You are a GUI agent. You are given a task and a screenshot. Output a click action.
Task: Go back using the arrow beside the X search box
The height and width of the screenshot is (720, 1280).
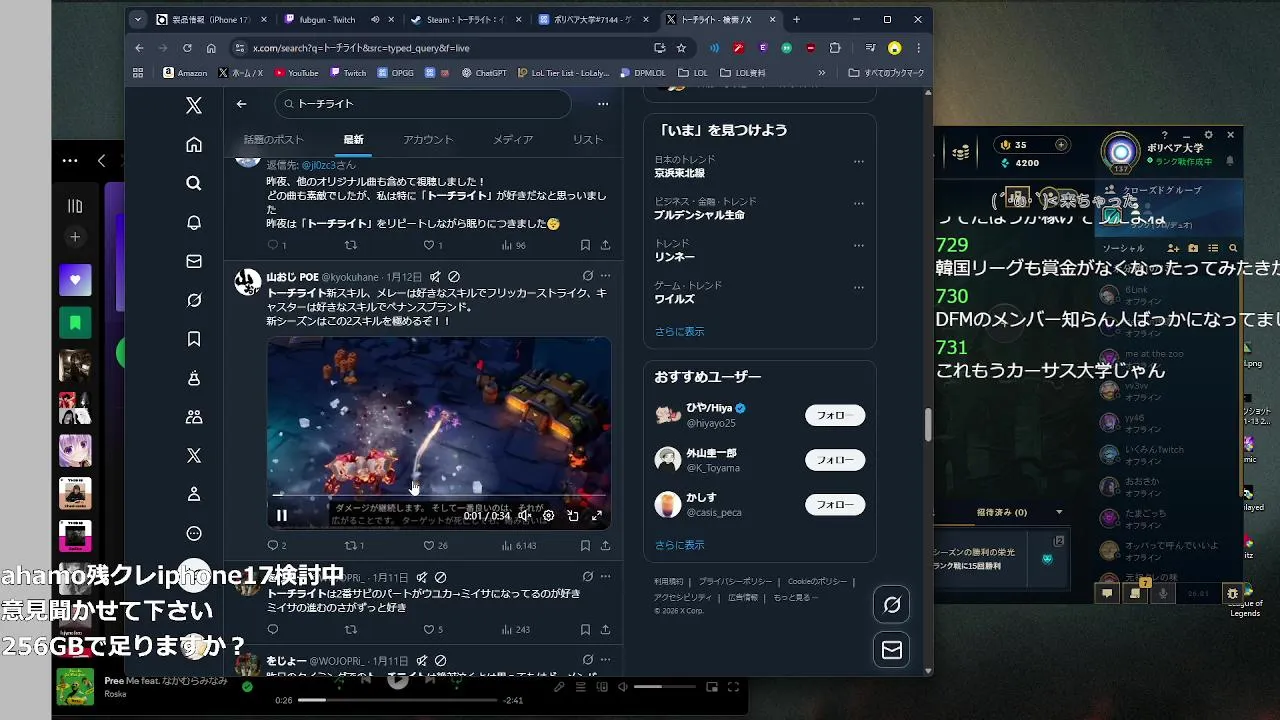tap(241, 103)
